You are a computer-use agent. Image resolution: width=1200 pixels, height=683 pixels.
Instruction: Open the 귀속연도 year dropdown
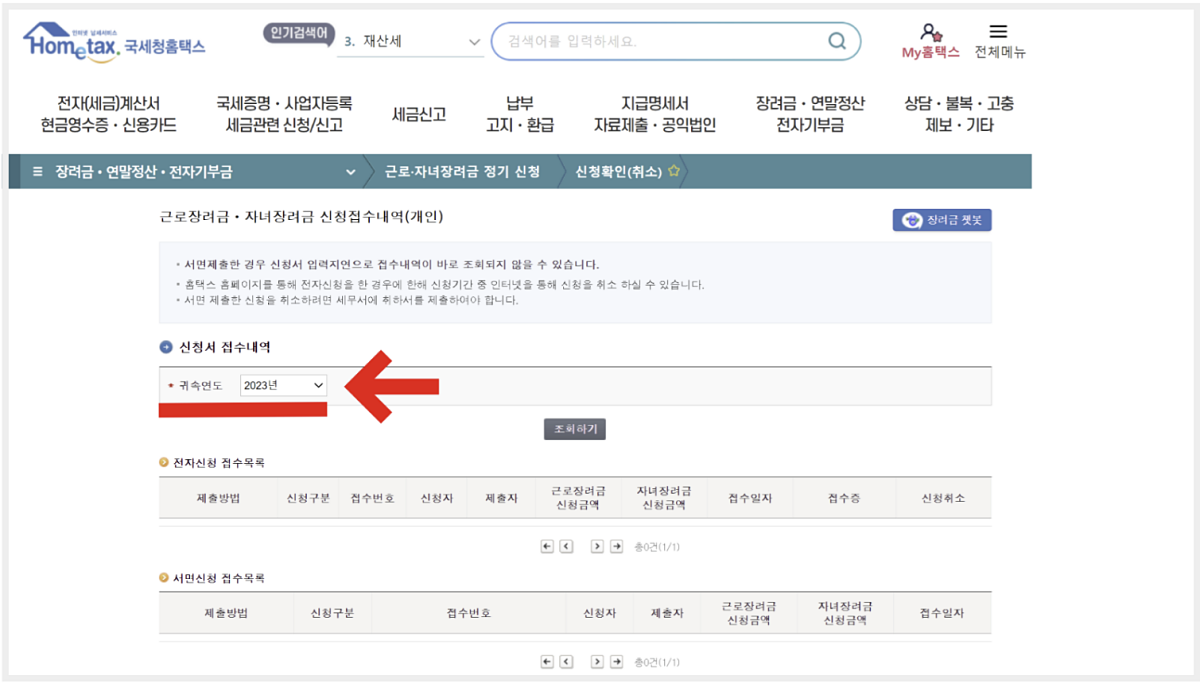tap(283, 385)
